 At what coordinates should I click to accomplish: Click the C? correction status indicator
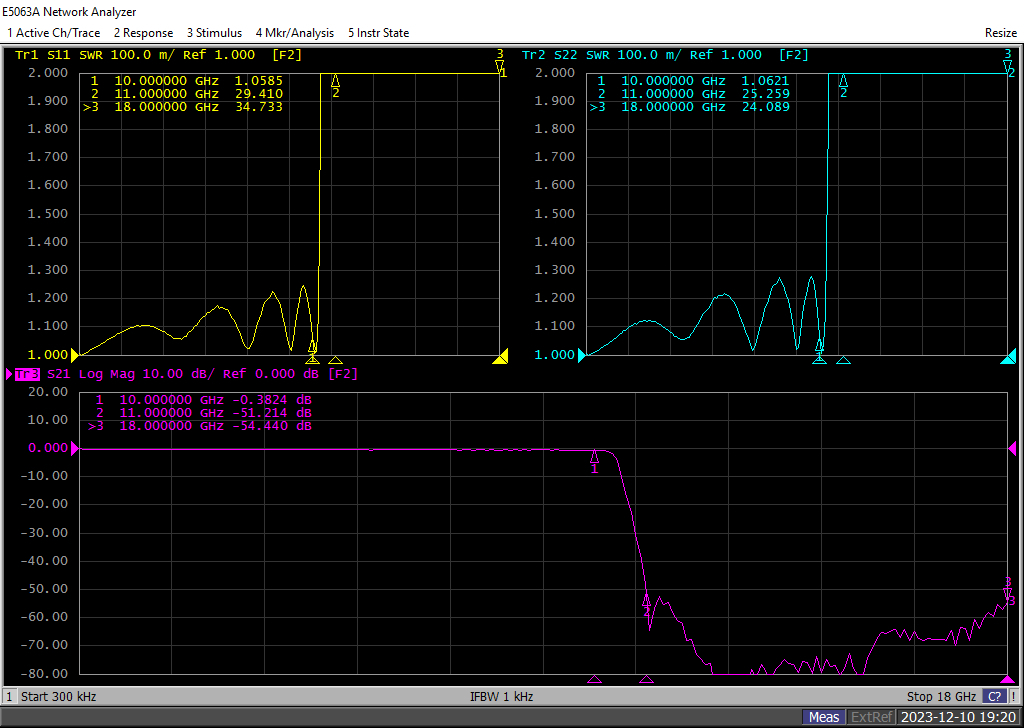tap(995, 696)
